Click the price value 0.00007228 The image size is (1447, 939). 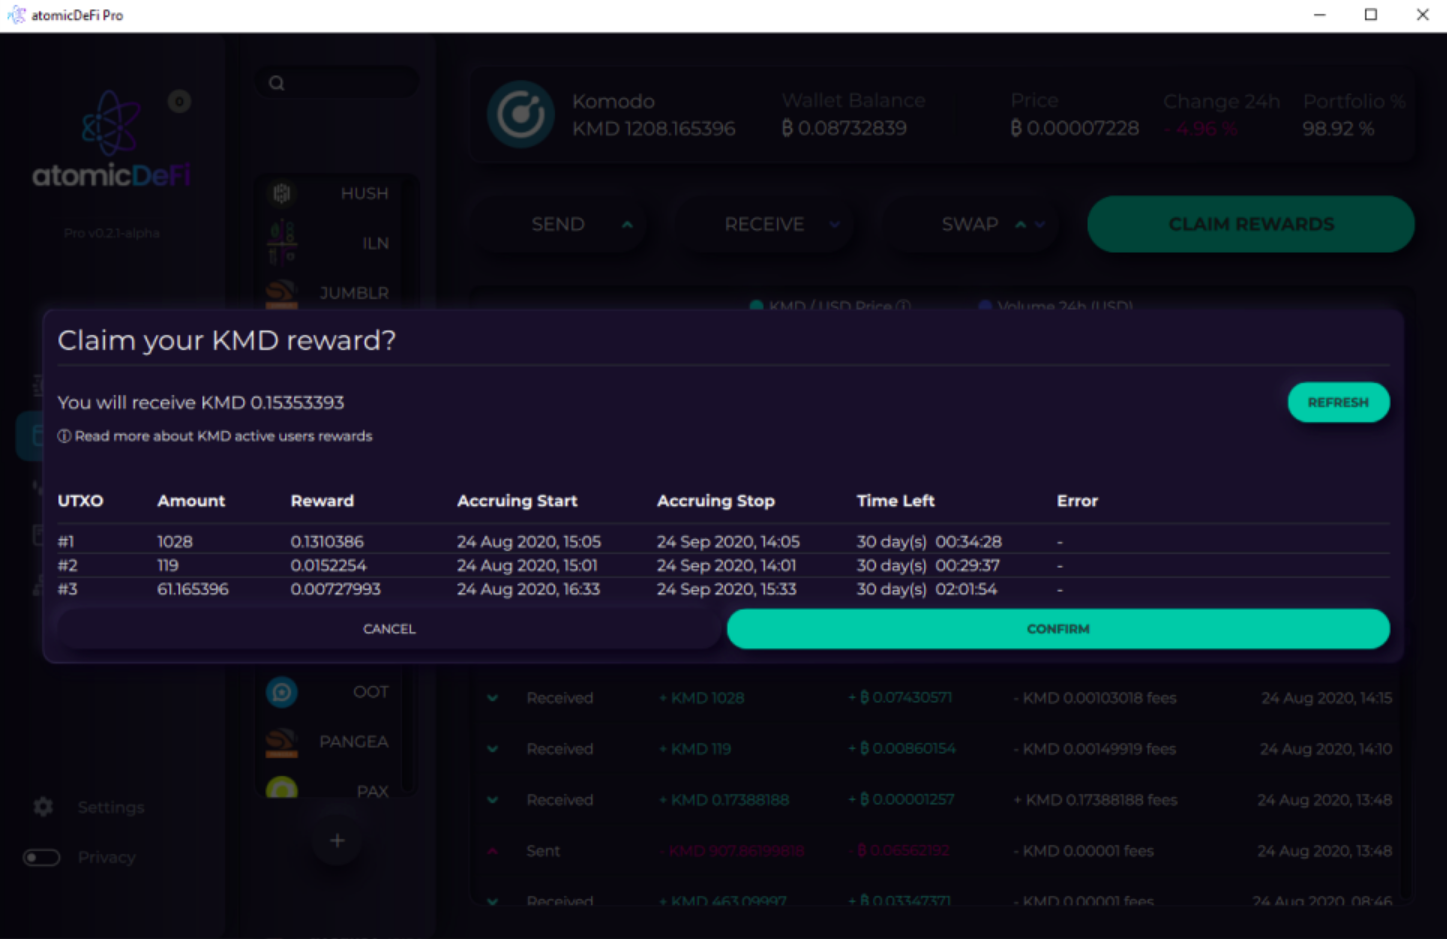pyautogui.click(x=1075, y=129)
